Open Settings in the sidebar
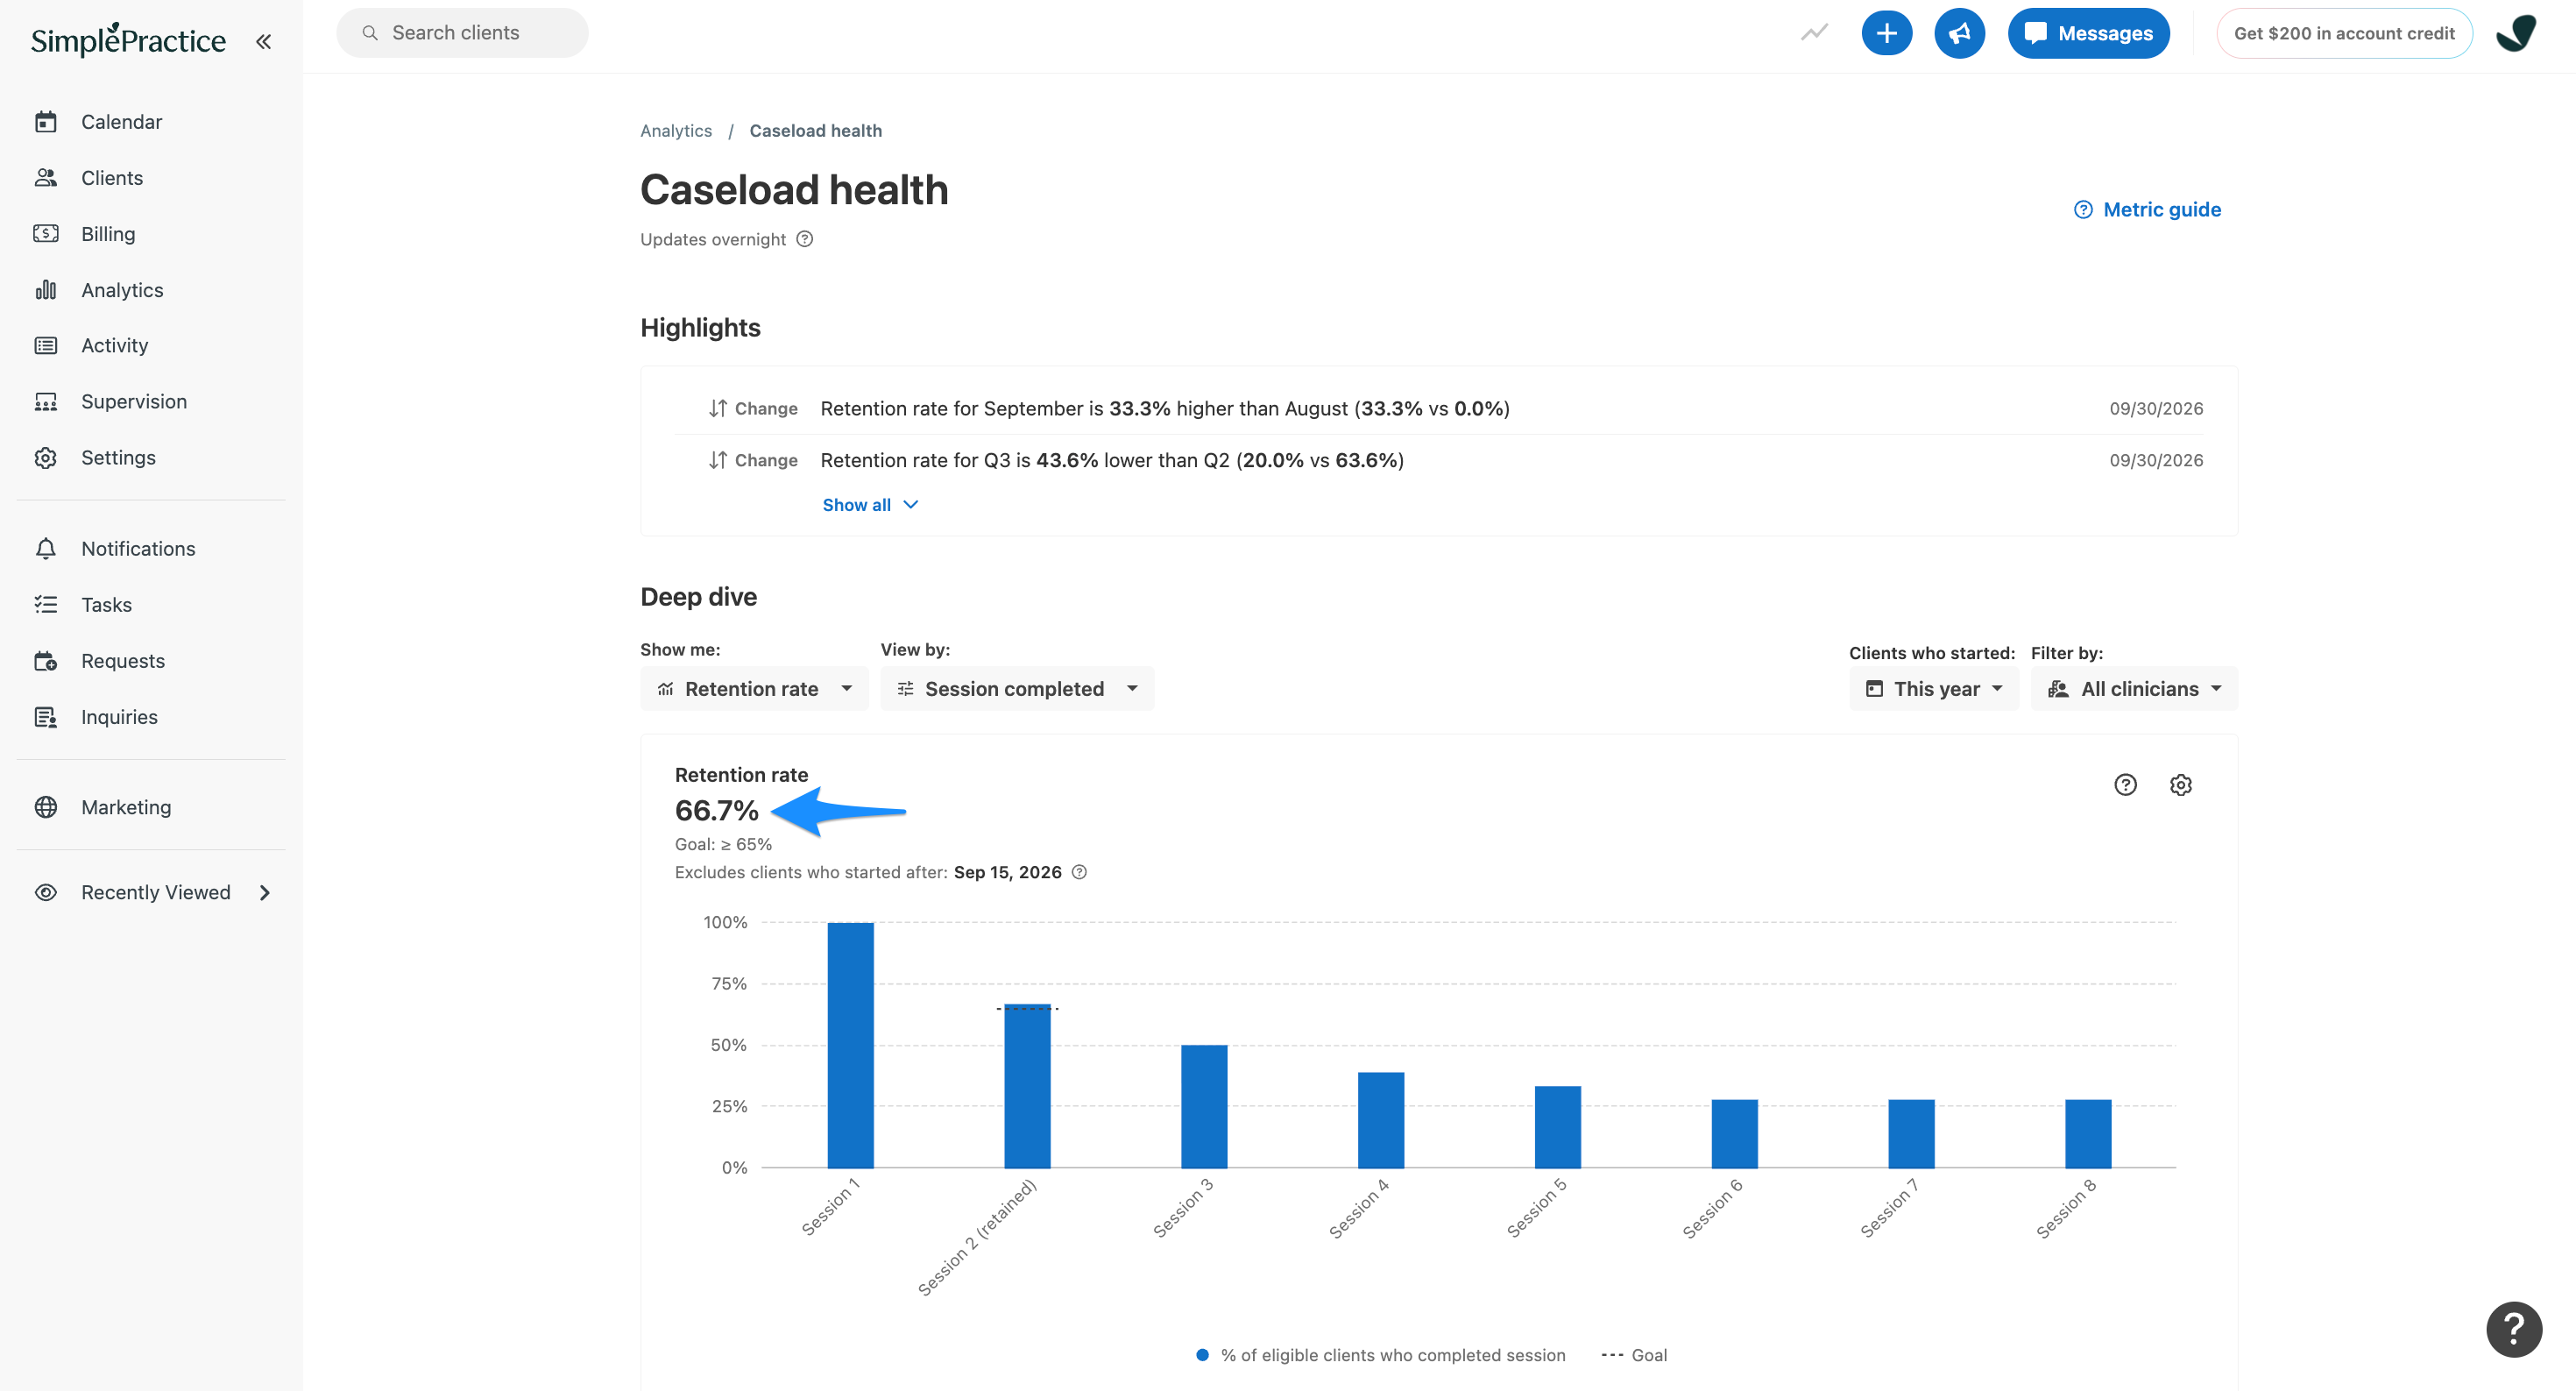 [x=118, y=457]
